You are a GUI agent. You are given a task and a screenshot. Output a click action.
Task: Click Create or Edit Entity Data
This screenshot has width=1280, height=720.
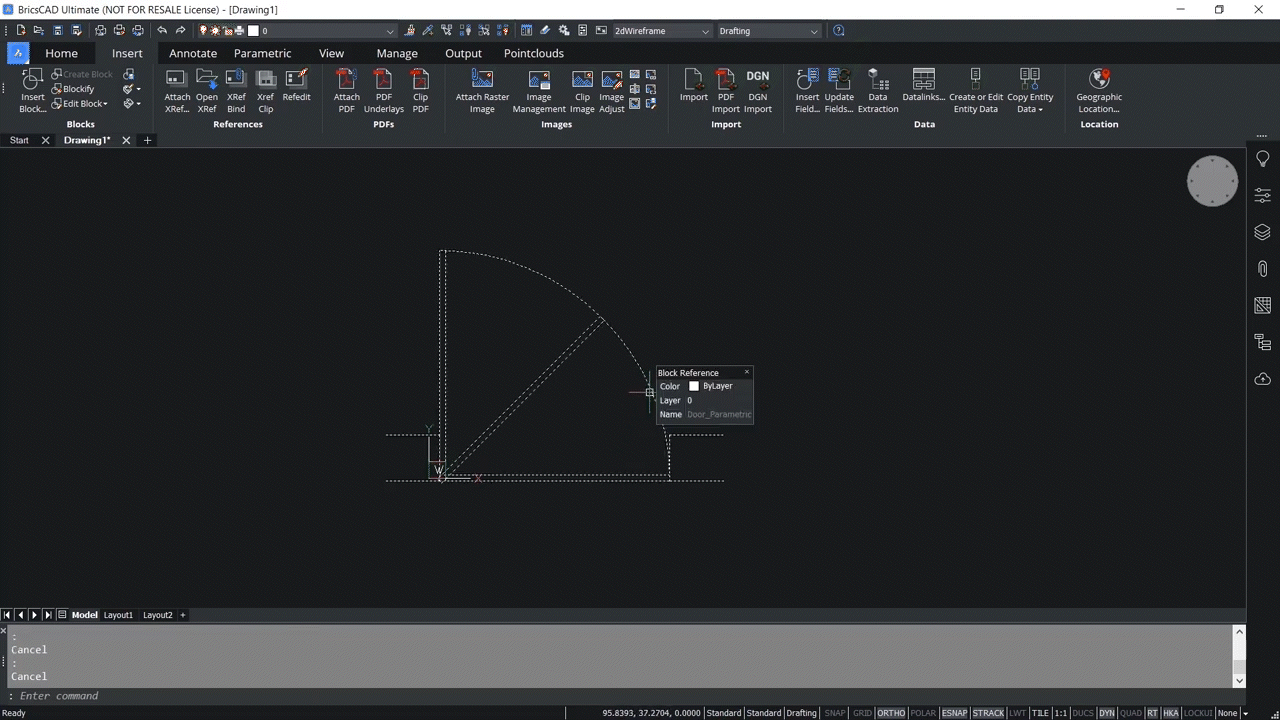click(975, 91)
